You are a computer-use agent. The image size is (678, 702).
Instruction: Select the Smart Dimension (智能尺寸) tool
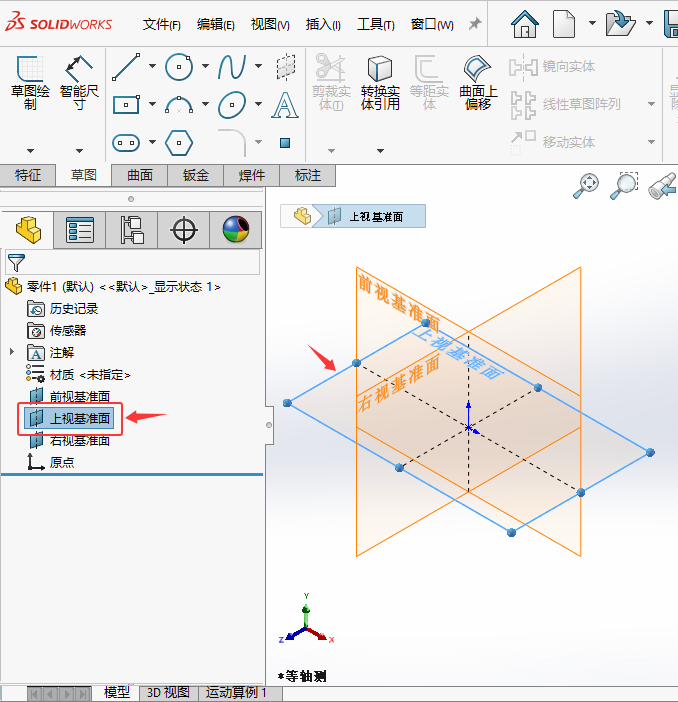pos(79,68)
